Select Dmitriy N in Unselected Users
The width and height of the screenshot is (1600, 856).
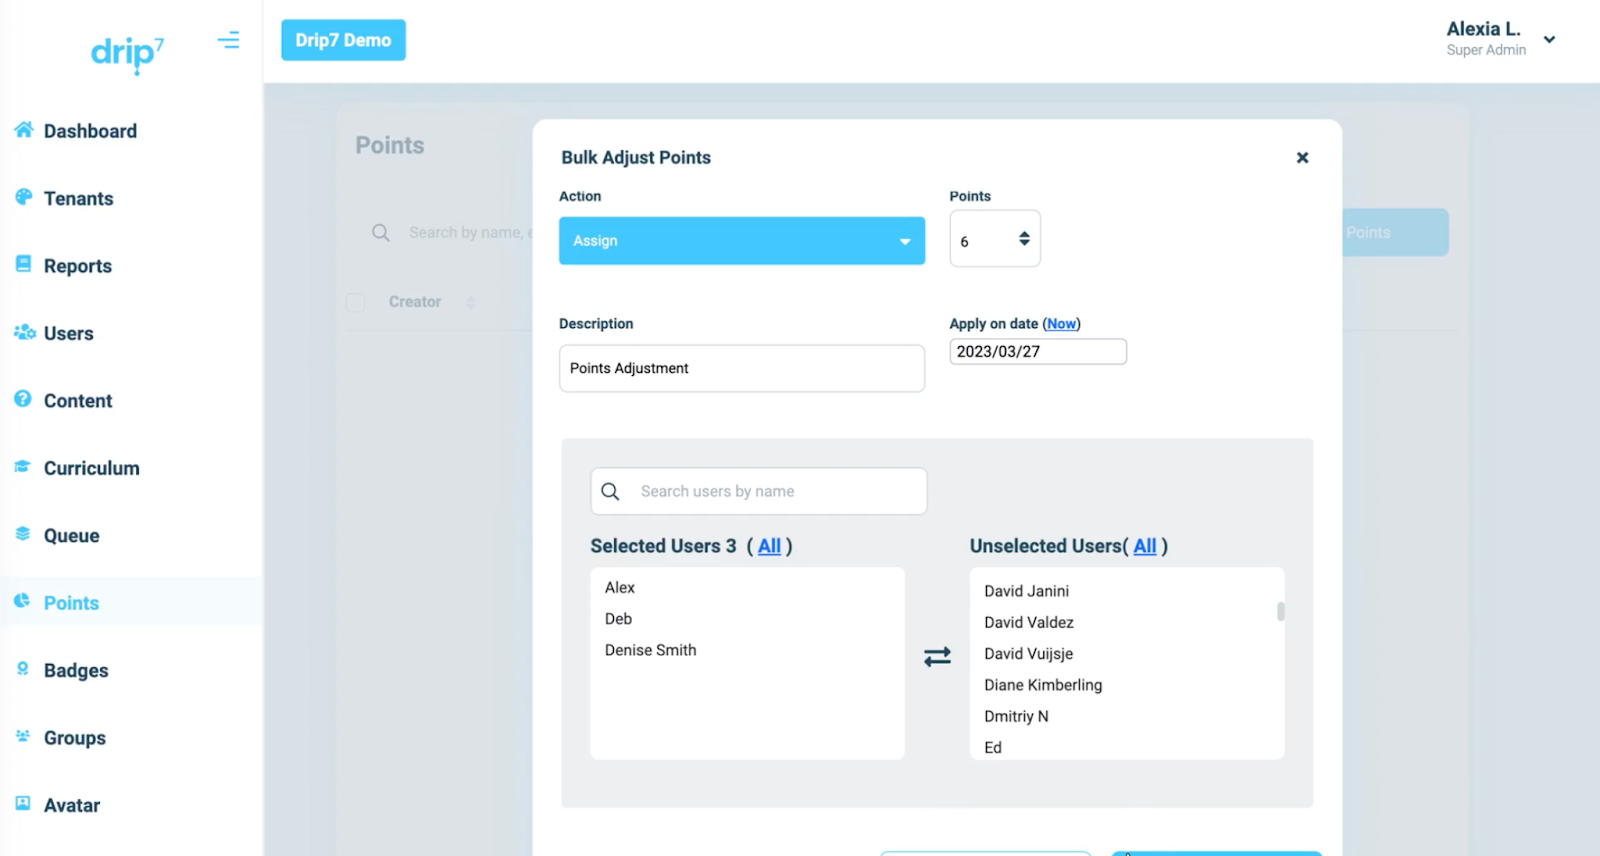point(1016,716)
